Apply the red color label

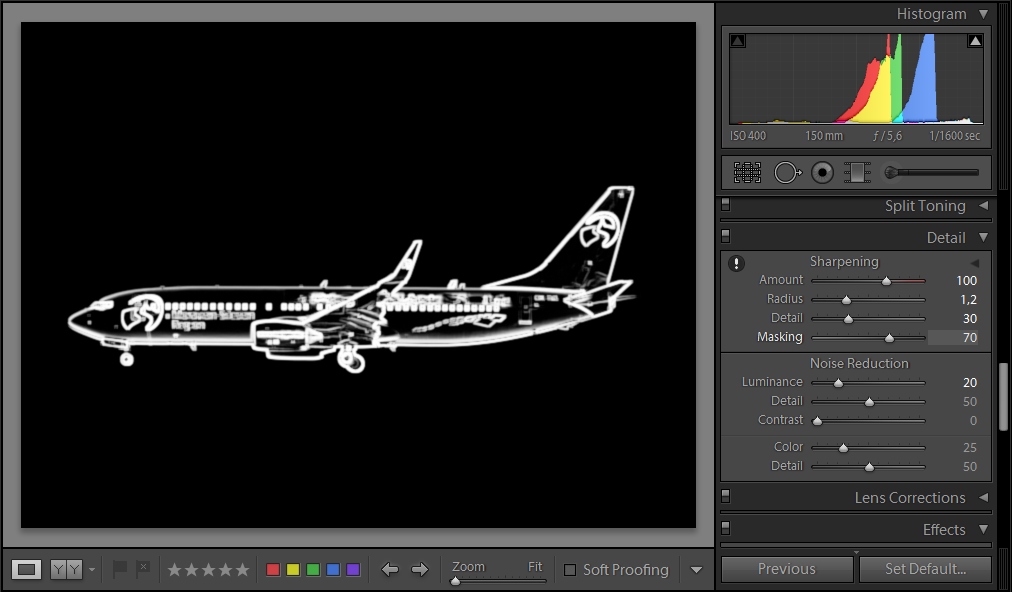tap(273, 570)
